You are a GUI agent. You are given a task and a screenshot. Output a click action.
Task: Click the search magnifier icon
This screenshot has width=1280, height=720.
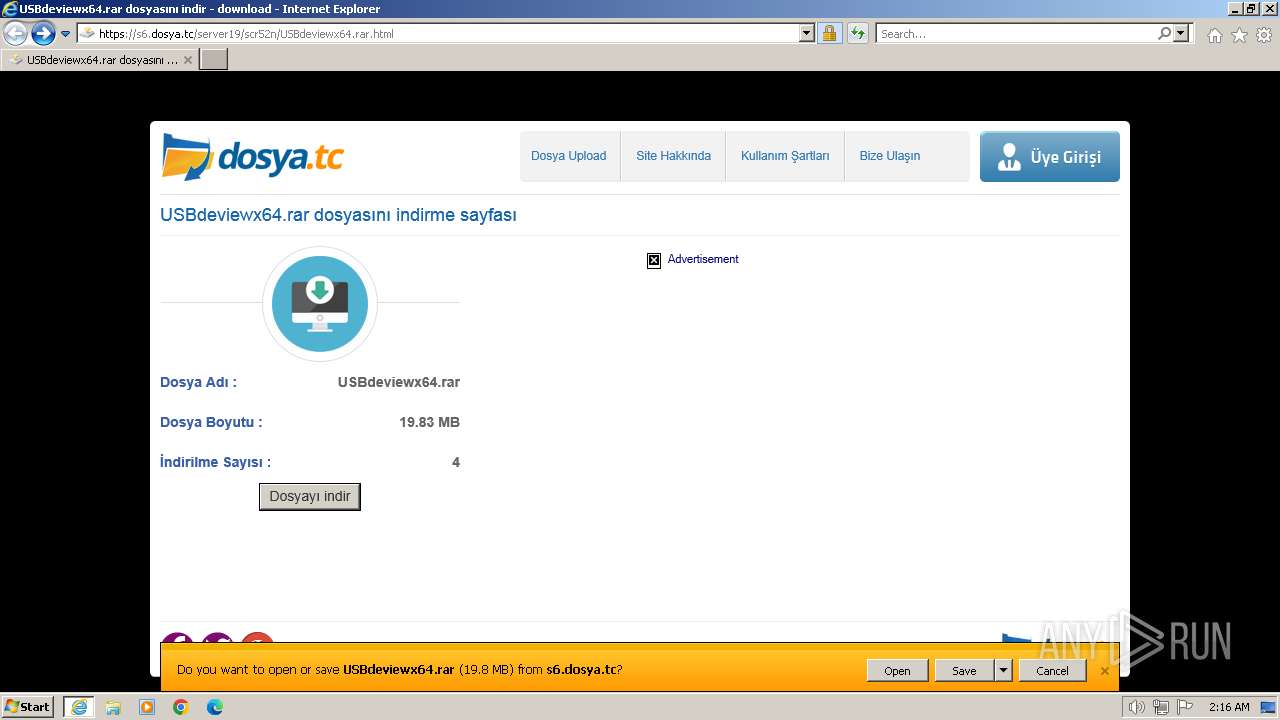(x=1164, y=33)
